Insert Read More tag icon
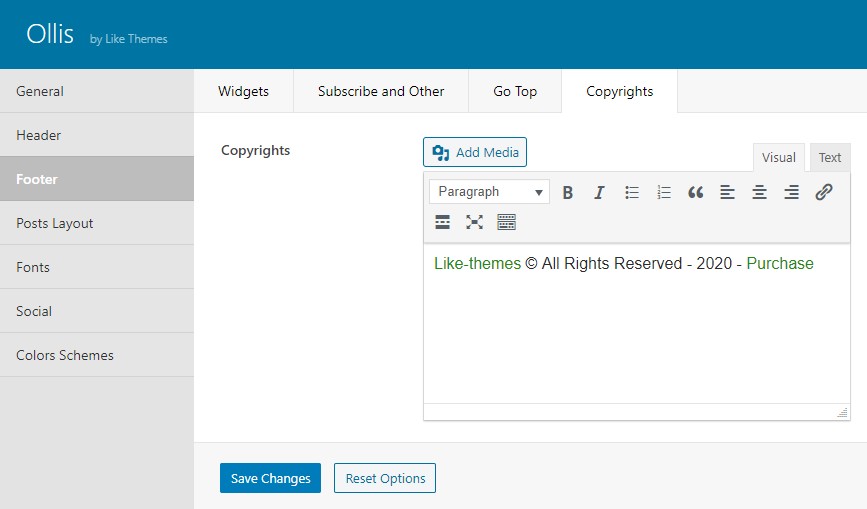Viewport: 867px width, 509px height. coord(442,222)
